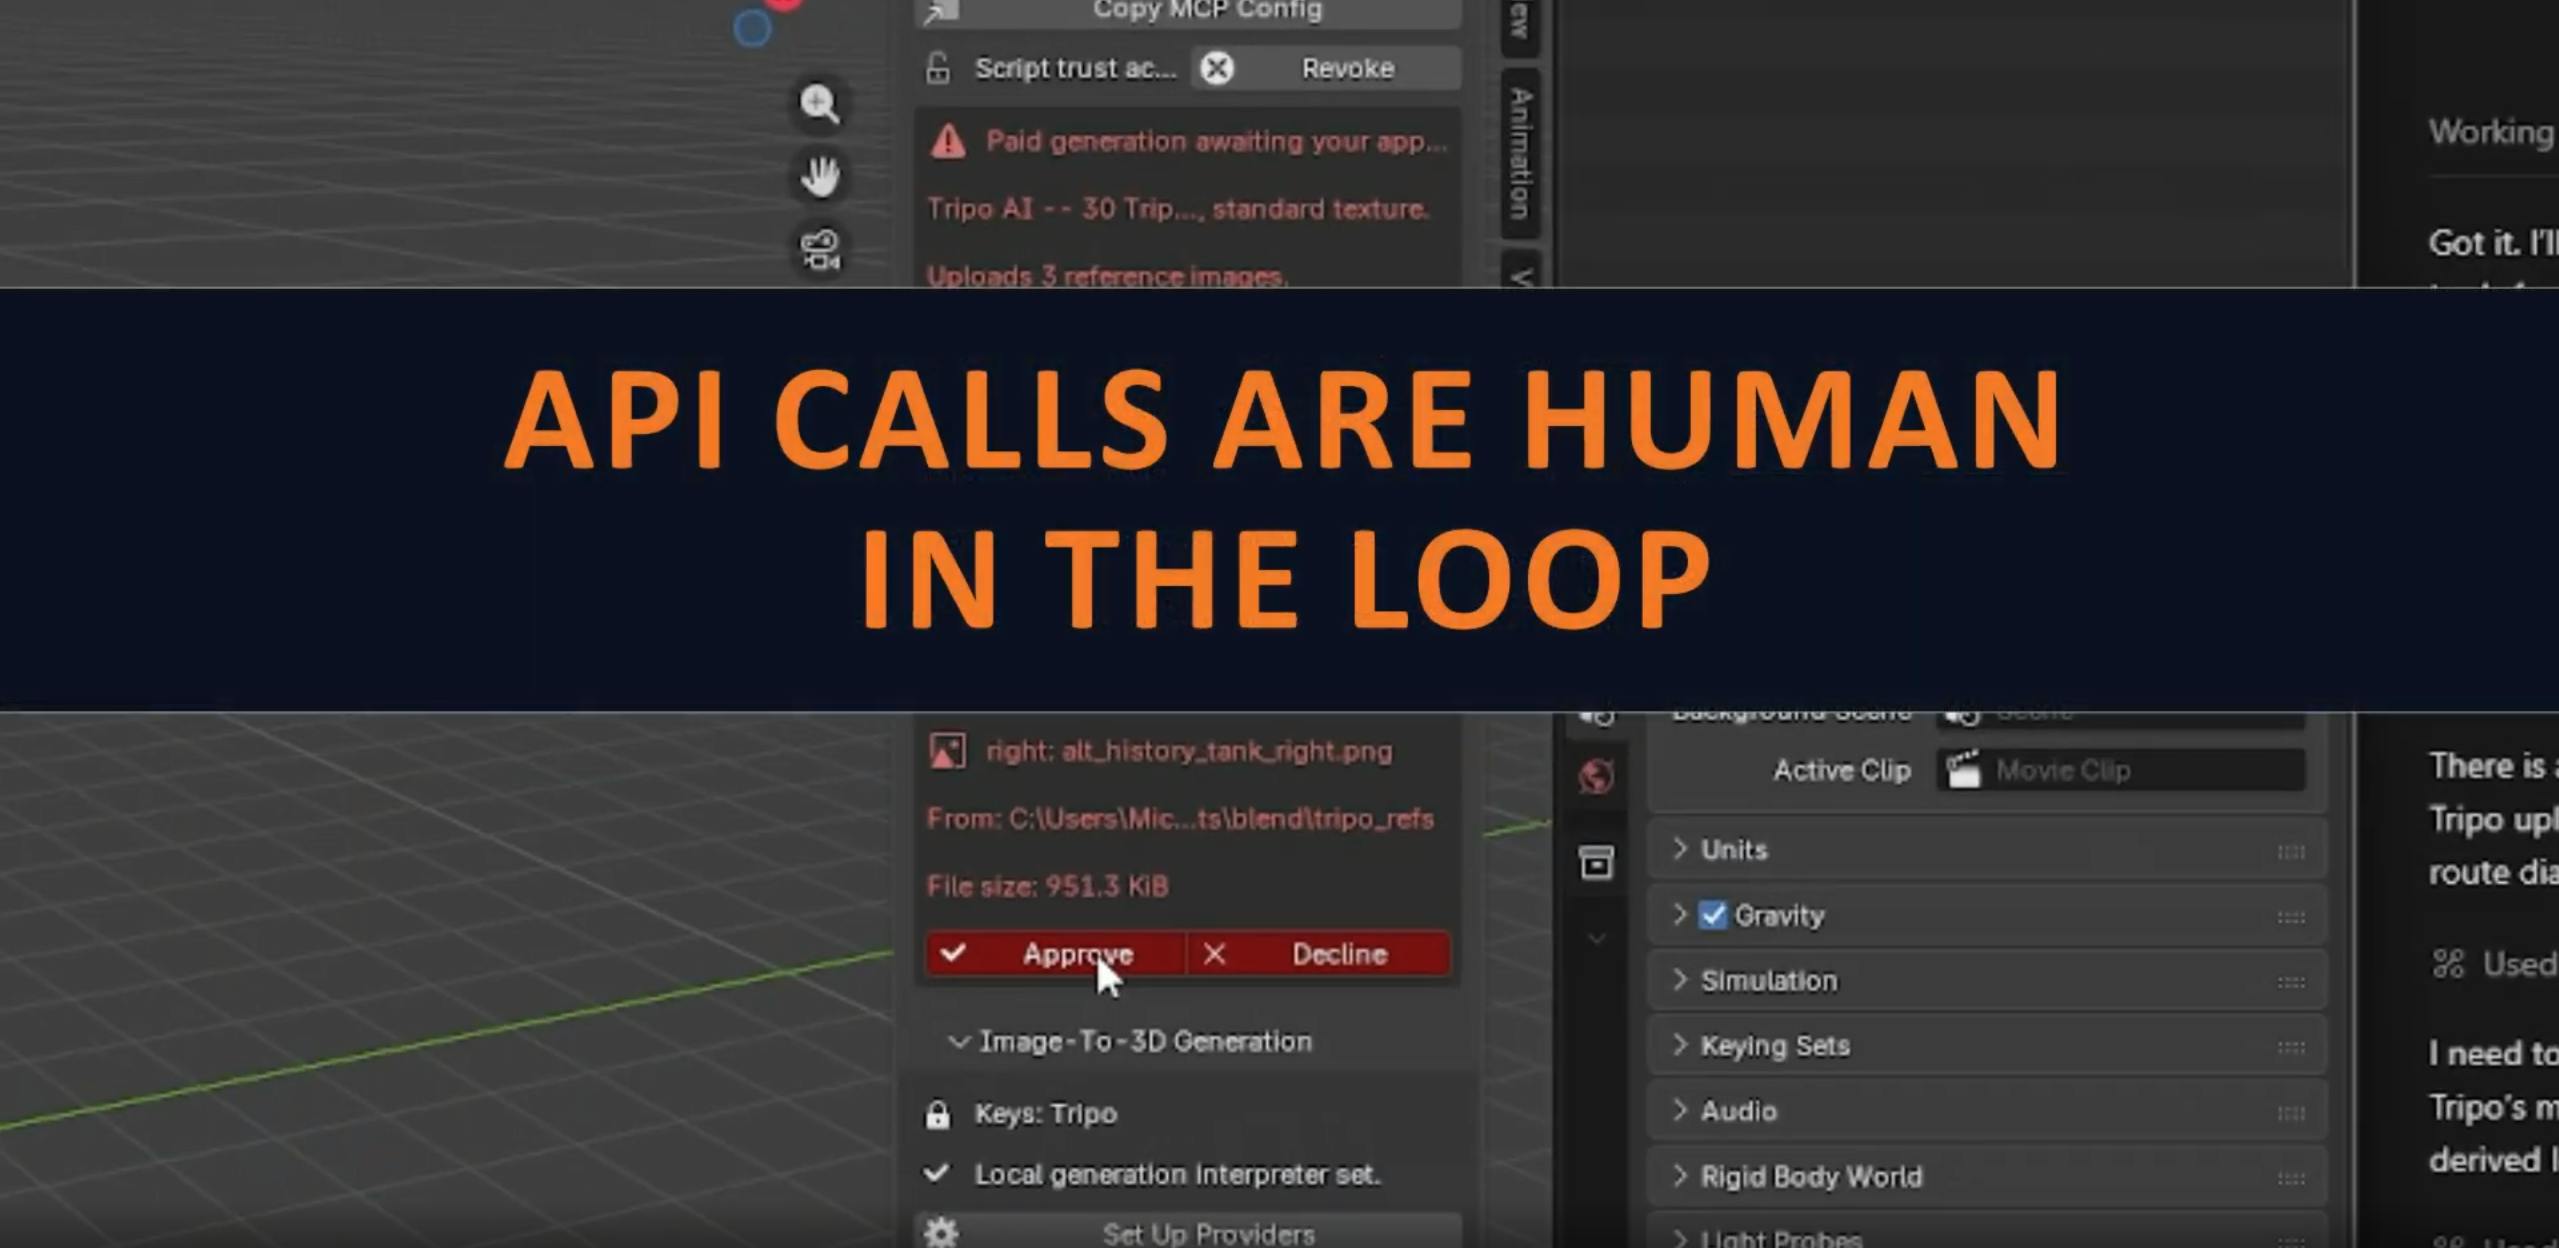Expand the Audio panel
The image size is (2559, 1248).
[x=1680, y=1111]
